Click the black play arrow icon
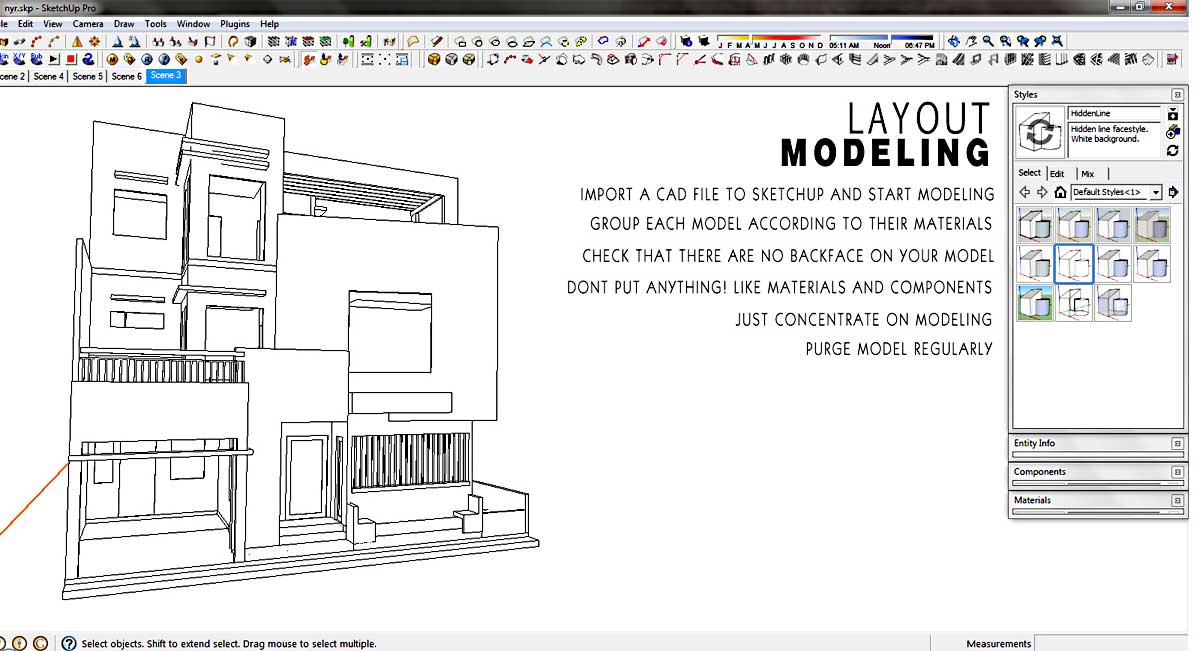Screen dimensions: 1200x651 pyautogui.click(x=54, y=59)
